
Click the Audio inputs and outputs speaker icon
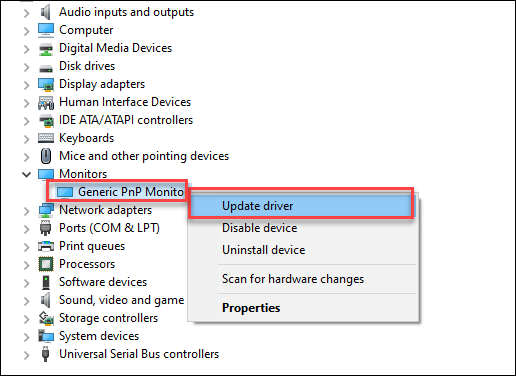46,12
